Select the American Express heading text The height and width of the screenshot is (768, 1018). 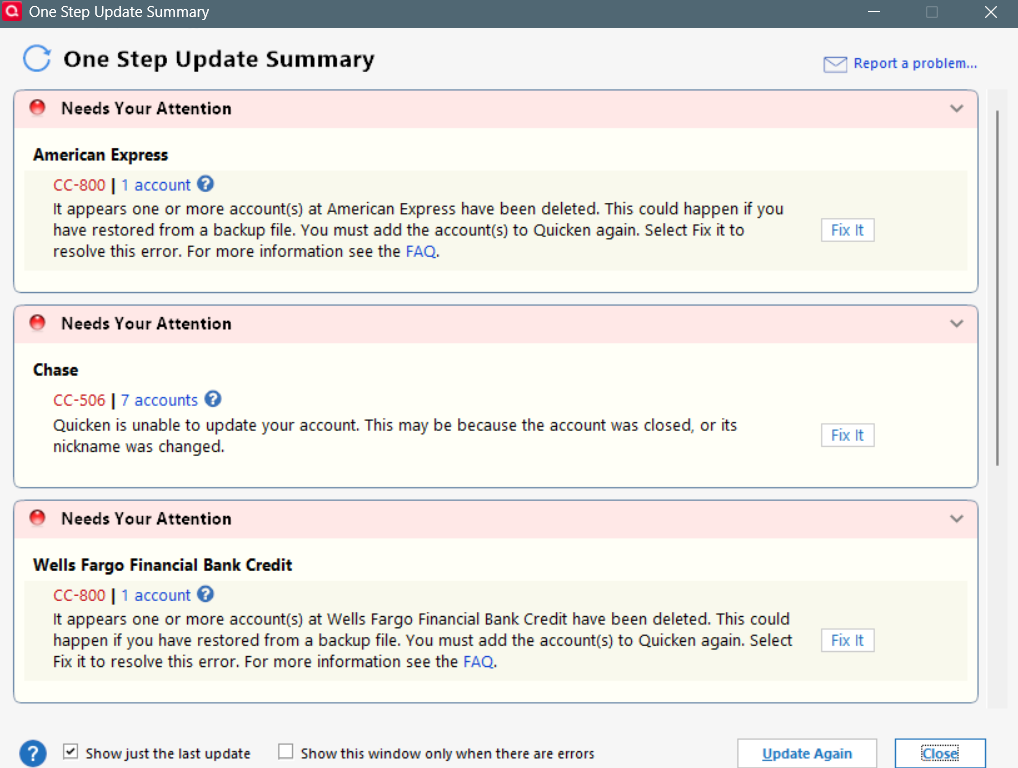click(101, 155)
